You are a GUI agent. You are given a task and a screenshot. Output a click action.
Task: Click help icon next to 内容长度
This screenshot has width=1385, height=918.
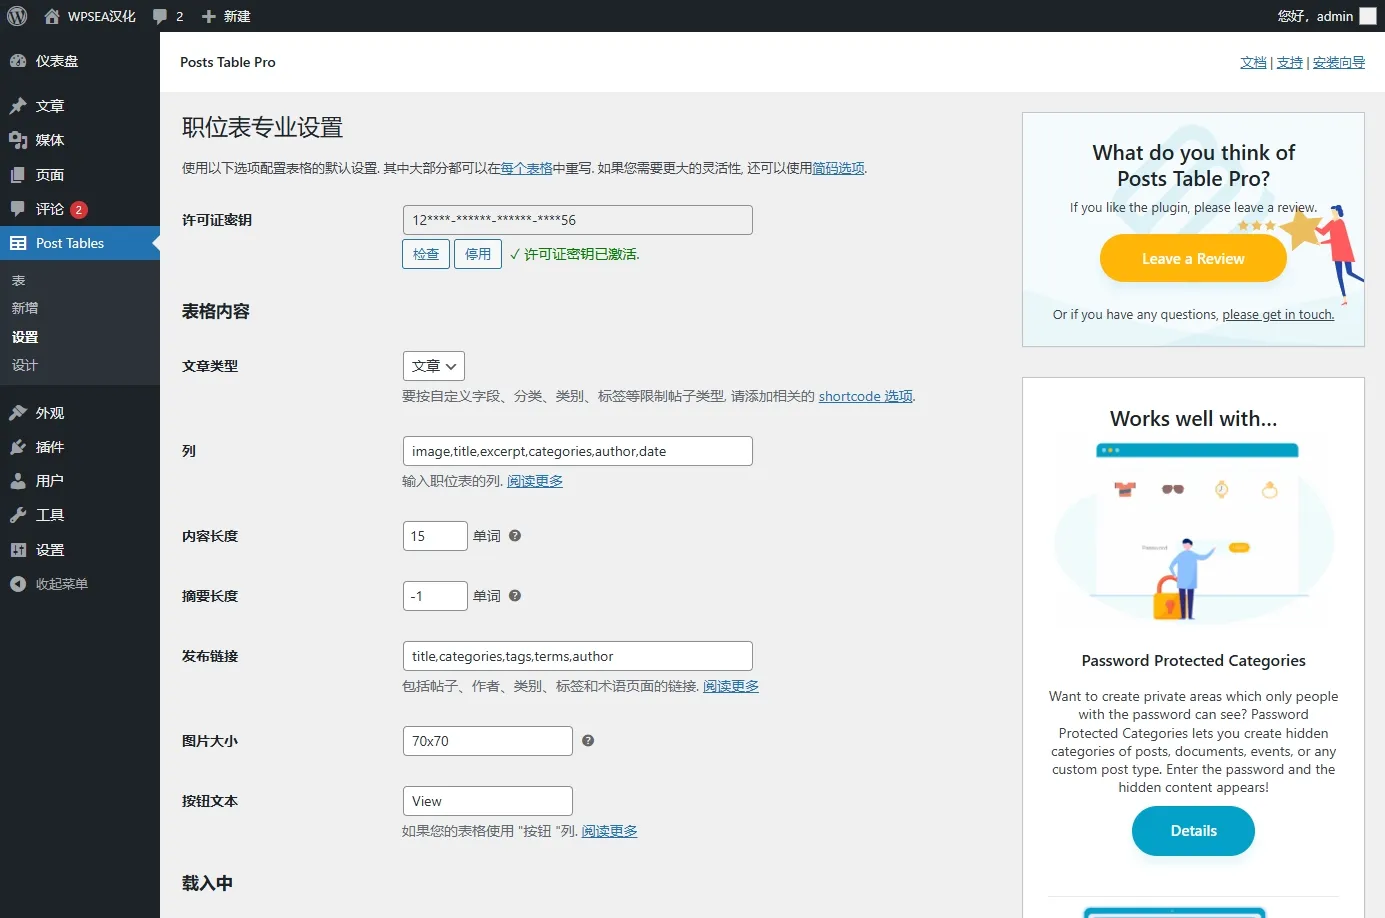coord(515,536)
